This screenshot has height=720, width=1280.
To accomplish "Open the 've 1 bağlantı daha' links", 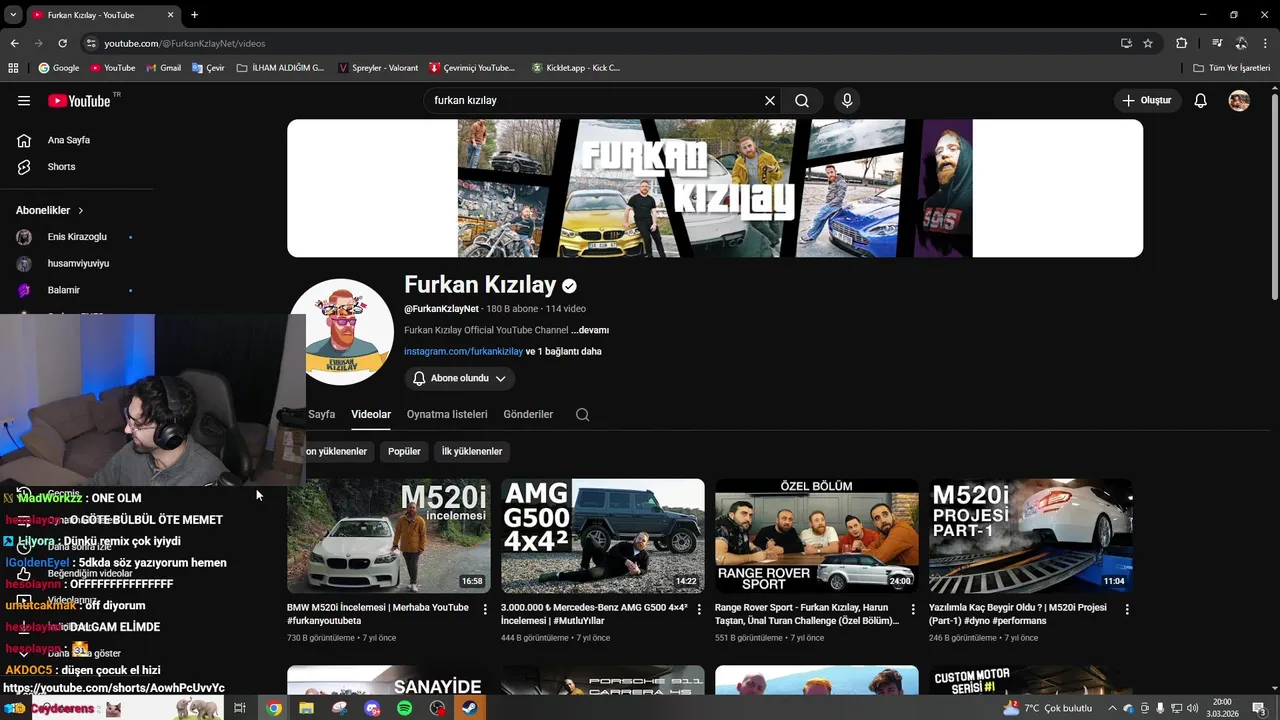I will pos(564,352).
